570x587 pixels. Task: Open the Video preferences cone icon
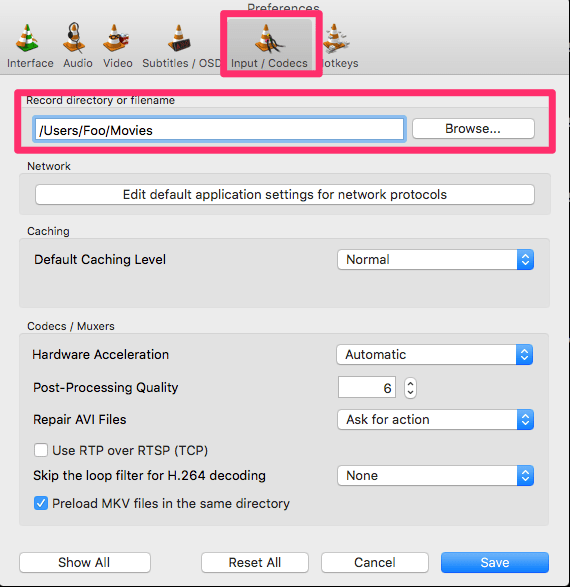(x=116, y=37)
